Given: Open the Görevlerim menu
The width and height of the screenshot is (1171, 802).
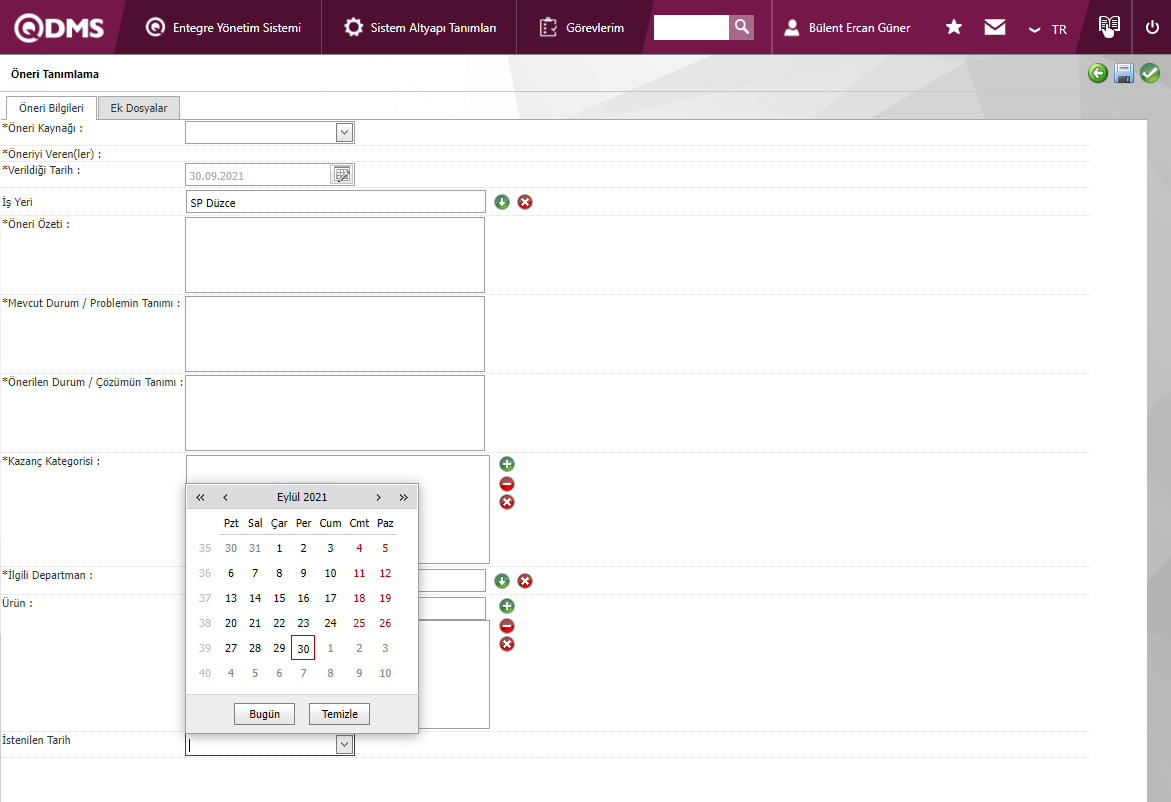Looking at the screenshot, I should (581, 27).
